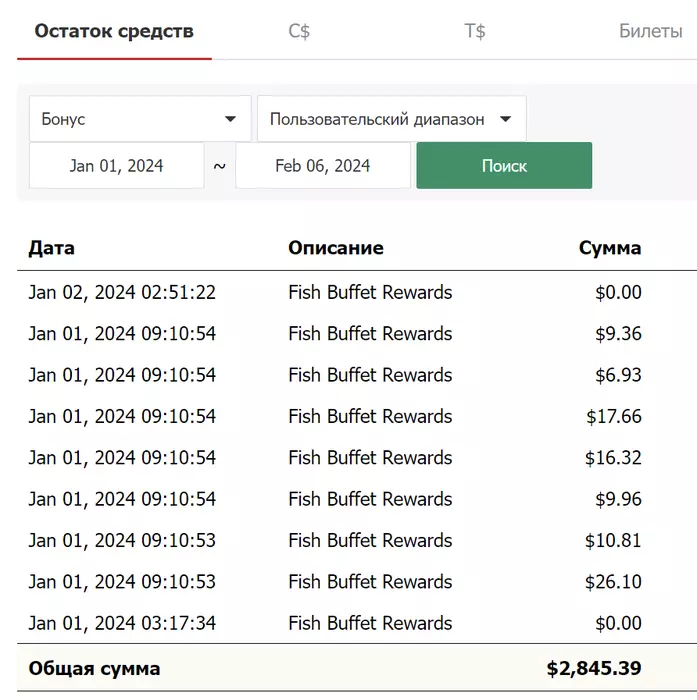Click the Jan 01, 2024 start date field
This screenshot has height=700, width=697.
point(116,166)
